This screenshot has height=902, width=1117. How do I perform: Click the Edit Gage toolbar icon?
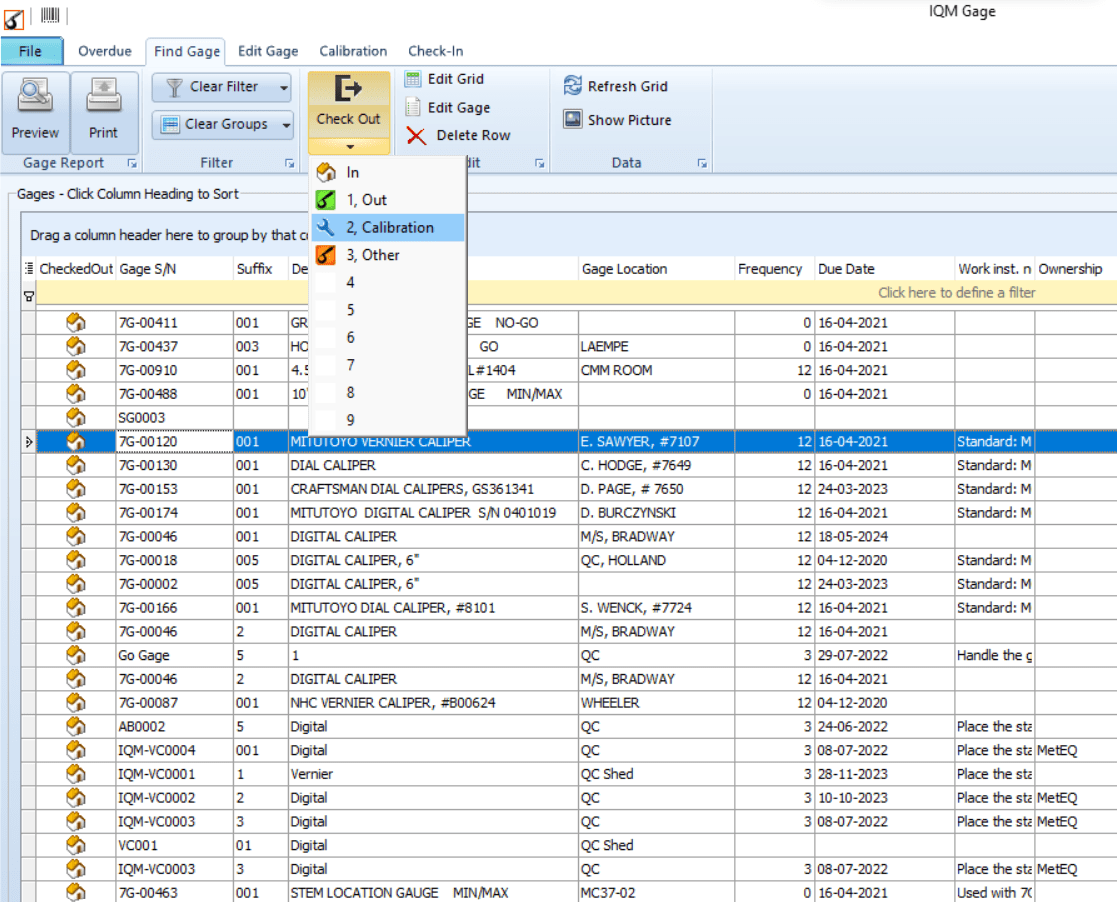click(x=413, y=108)
